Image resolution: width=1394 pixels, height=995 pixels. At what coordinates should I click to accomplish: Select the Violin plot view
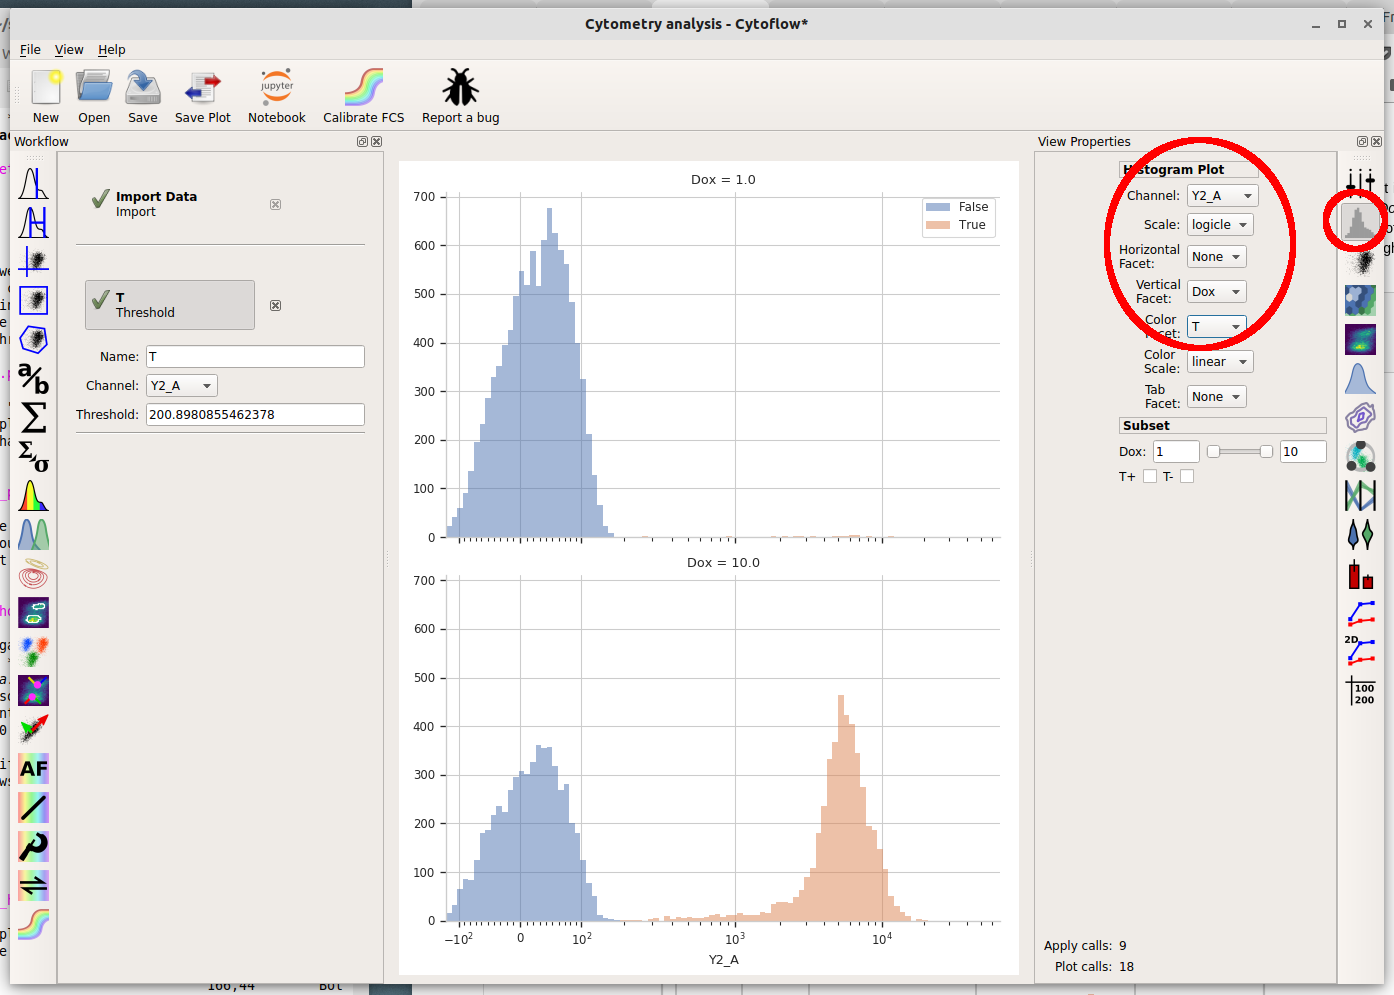click(1360, 534)
